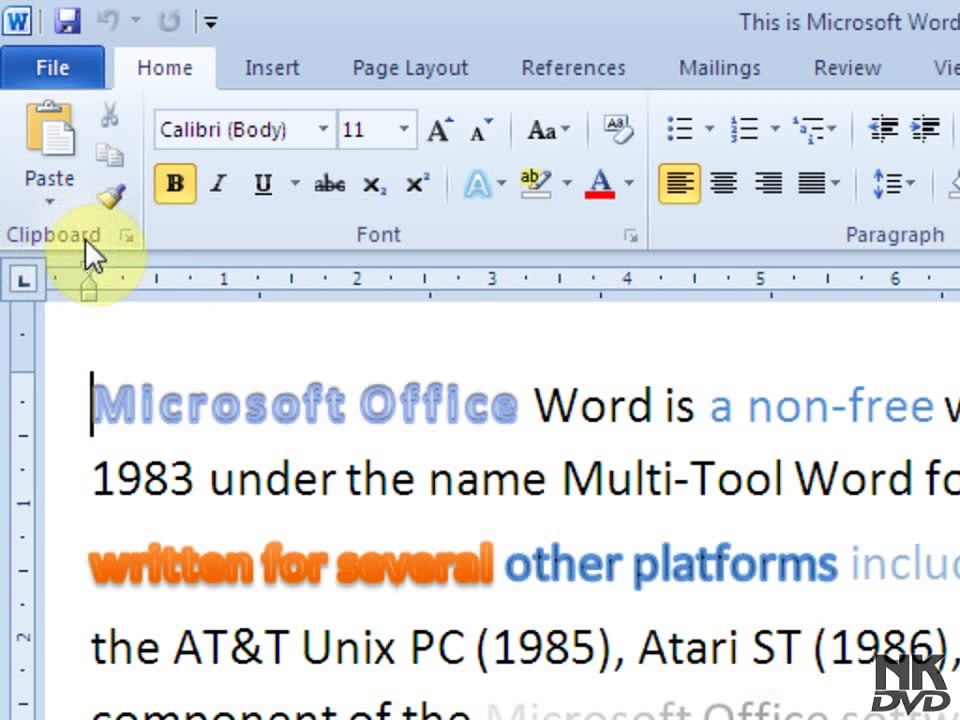
Task: Click the Decrease Indent icon
Action: 883,129
